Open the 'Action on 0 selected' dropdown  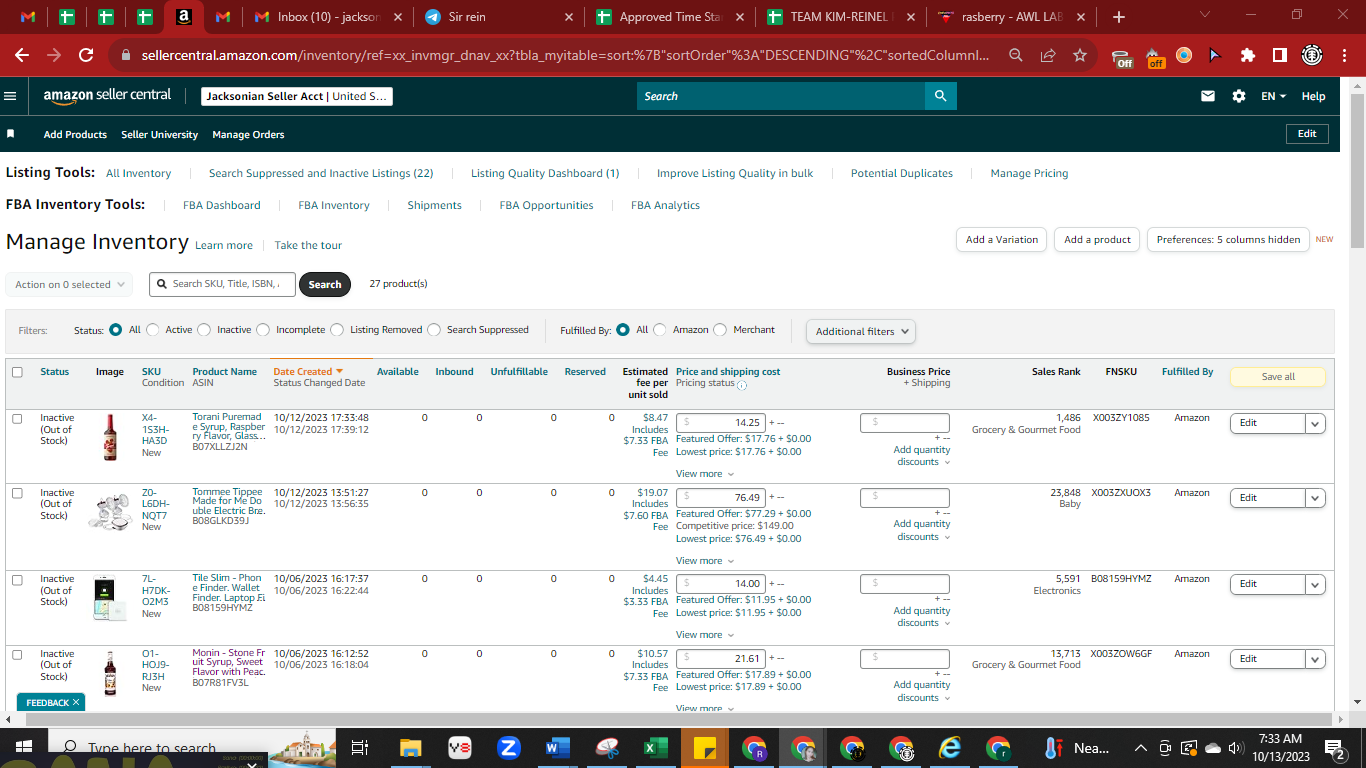69,285
